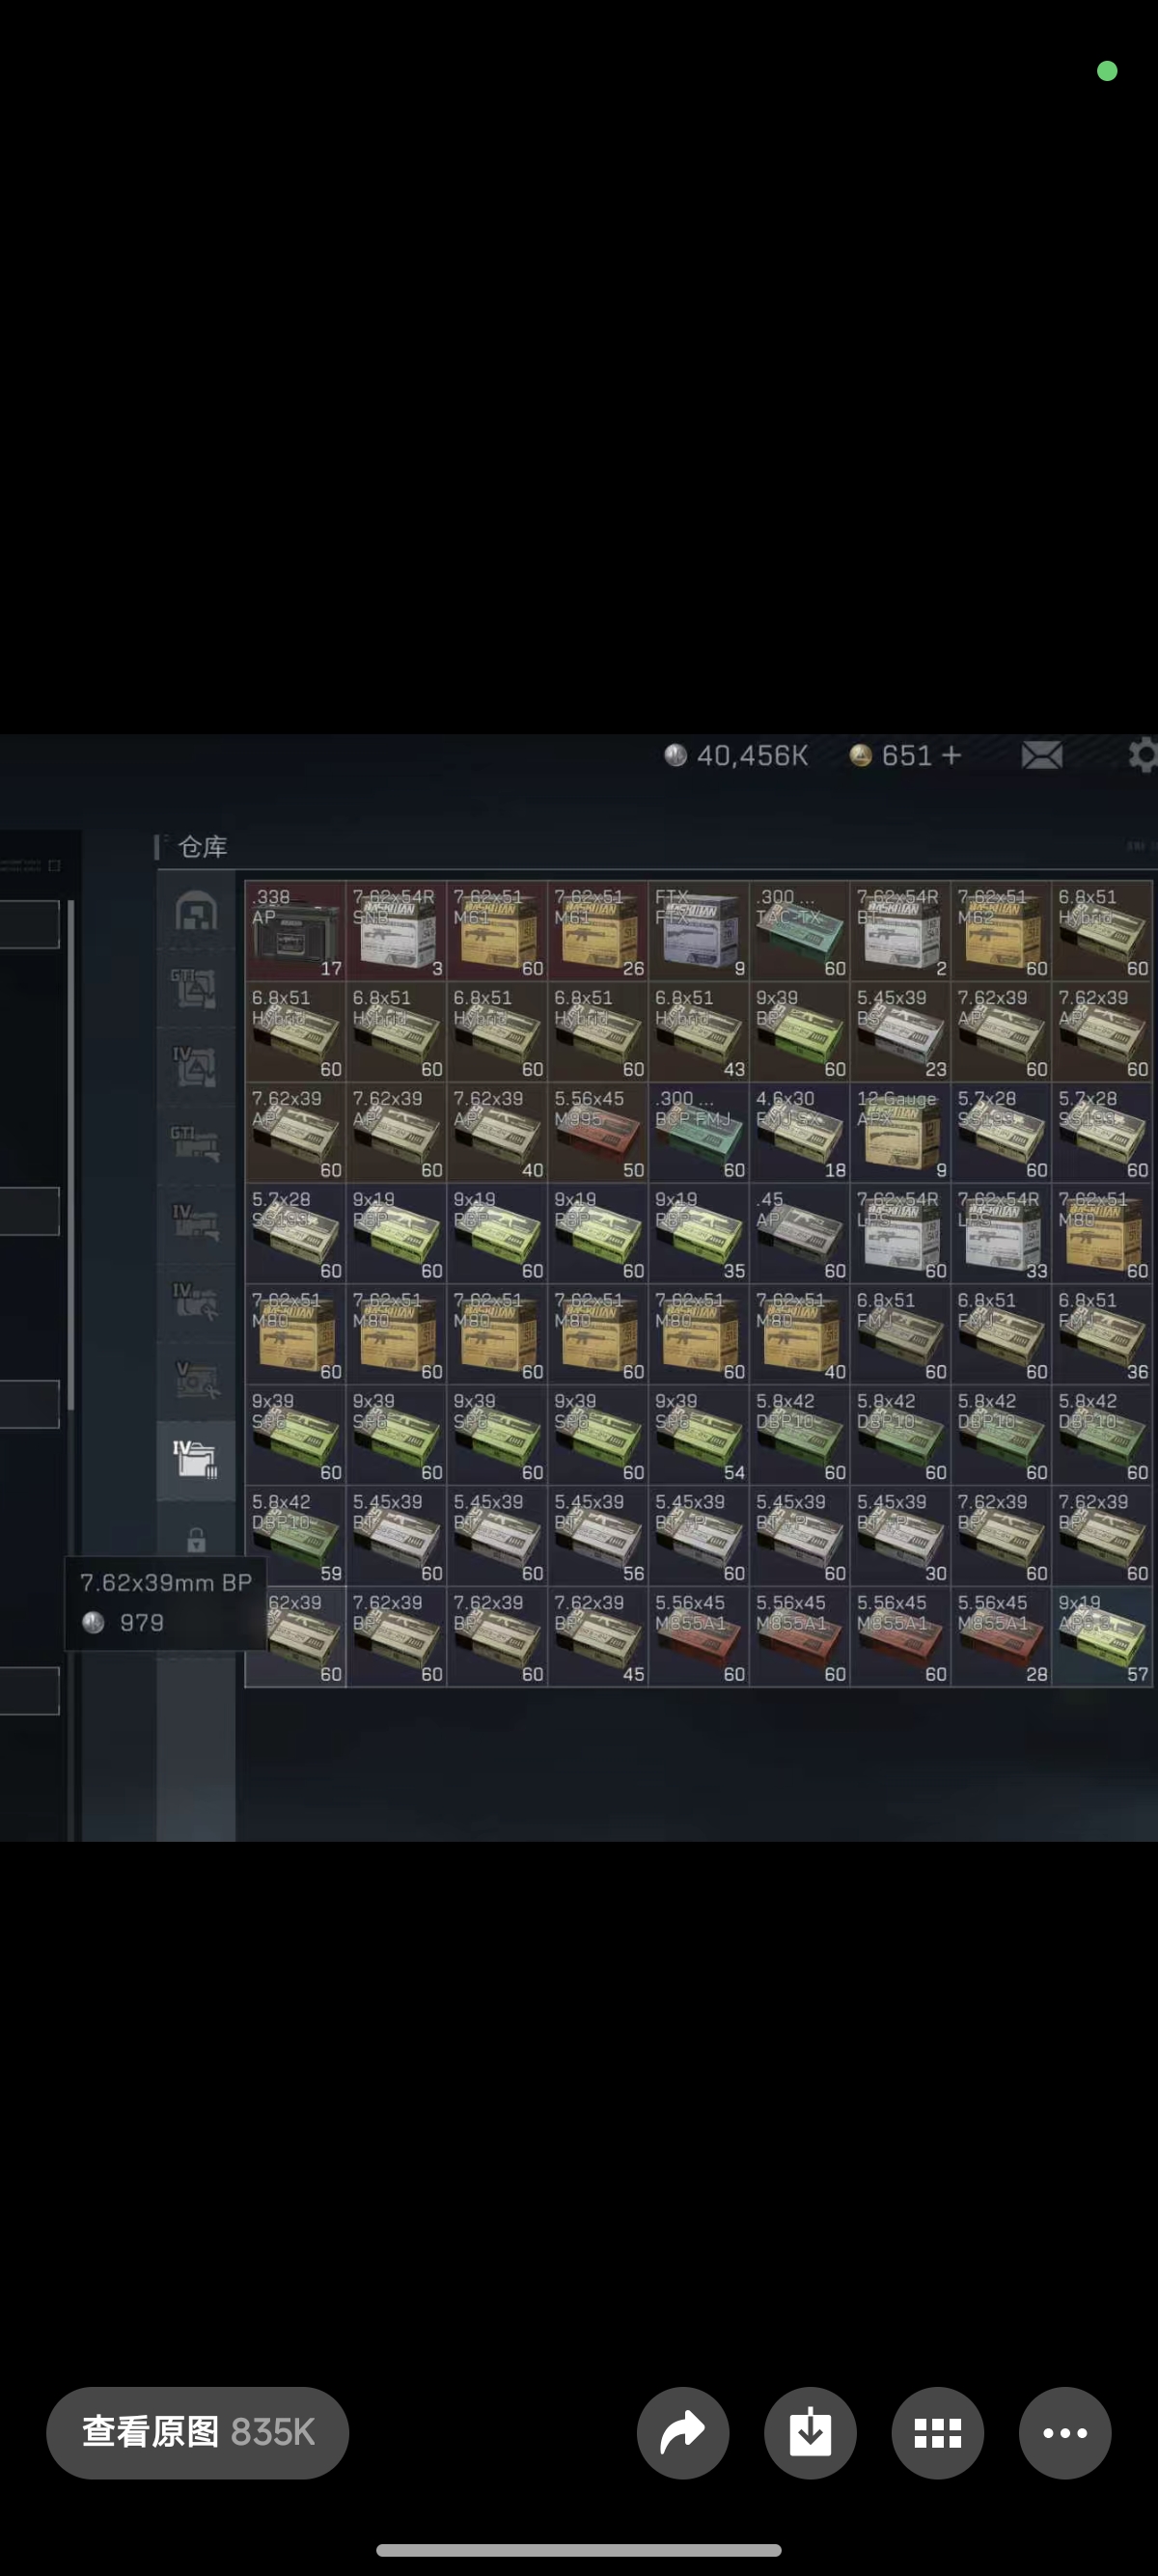Select the 12 Gauge shotgun ammo box
This screenshot has height=2576, width=1158.
click(900, 1132)
